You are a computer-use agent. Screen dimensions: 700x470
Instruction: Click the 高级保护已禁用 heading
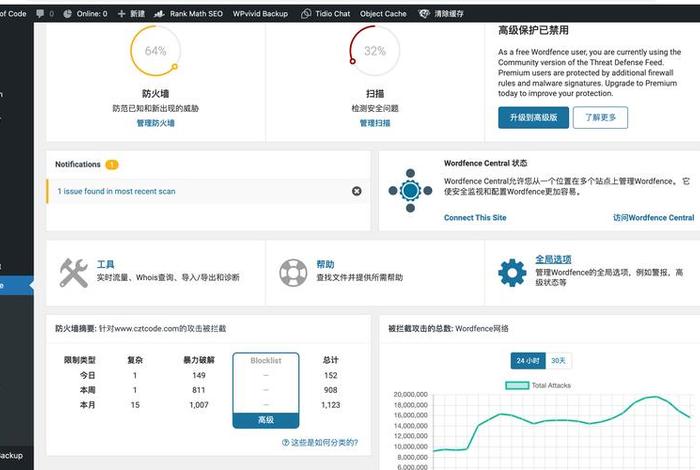point(533,30)
